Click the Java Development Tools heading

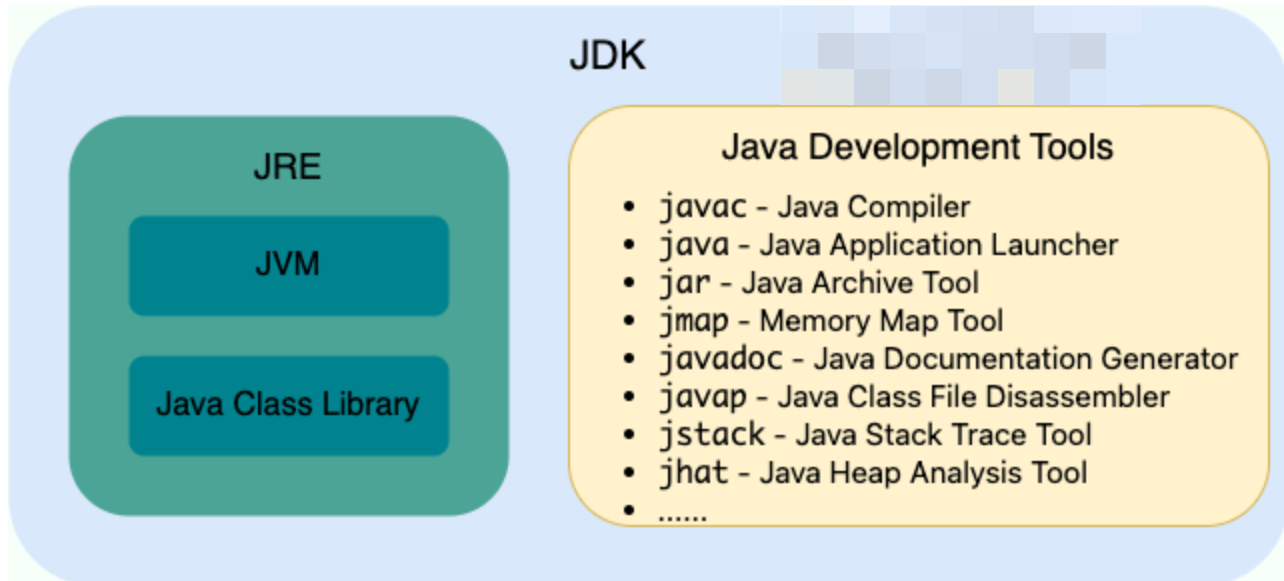click(916, 148)
